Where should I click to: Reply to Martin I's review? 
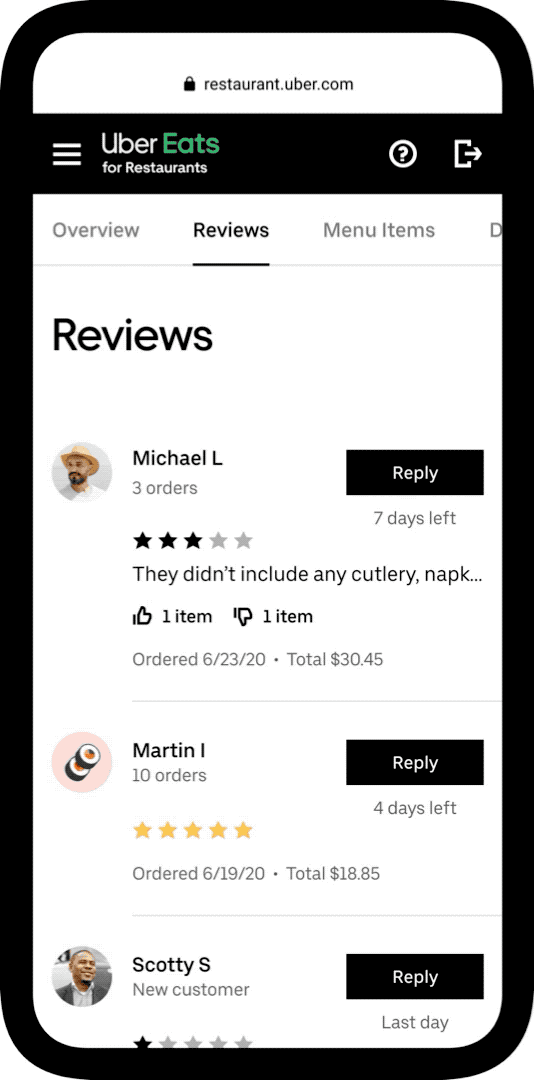tap(415, 762)
